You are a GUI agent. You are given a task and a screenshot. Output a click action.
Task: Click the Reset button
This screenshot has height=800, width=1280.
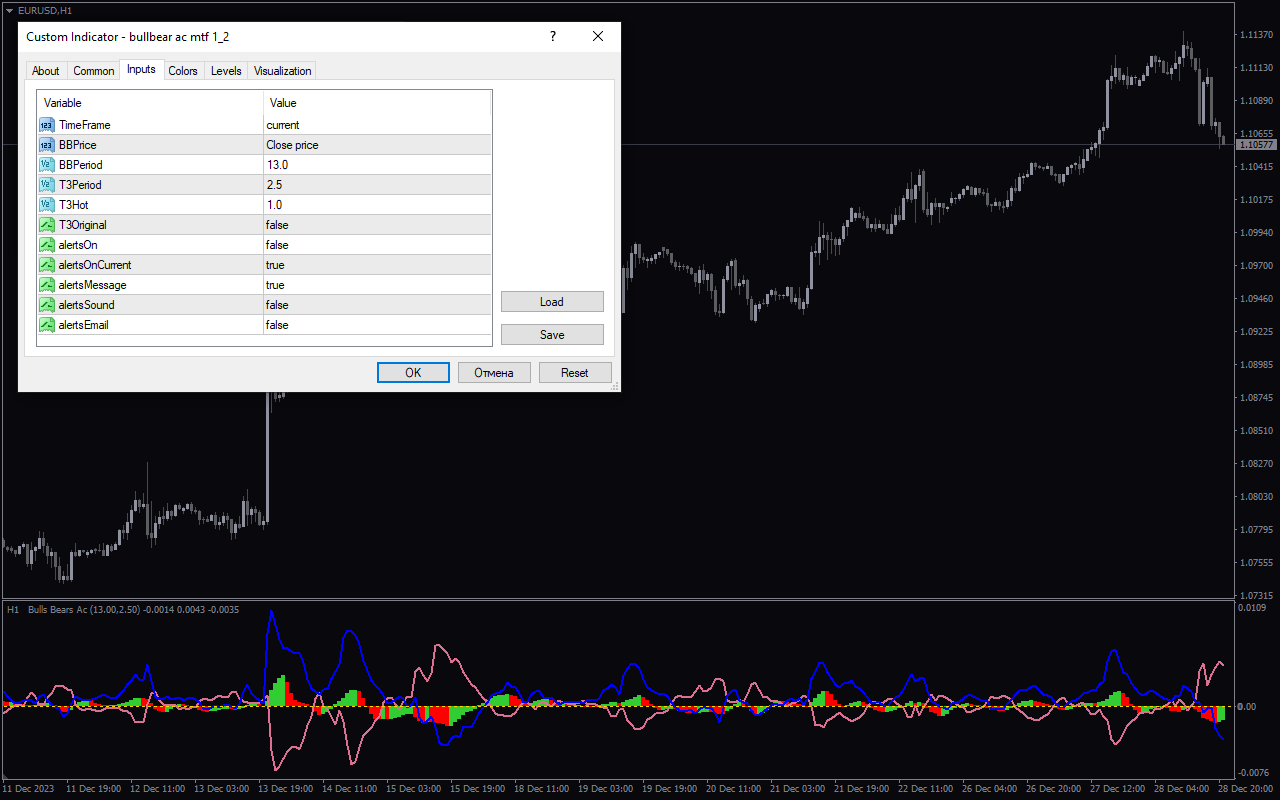575,372
